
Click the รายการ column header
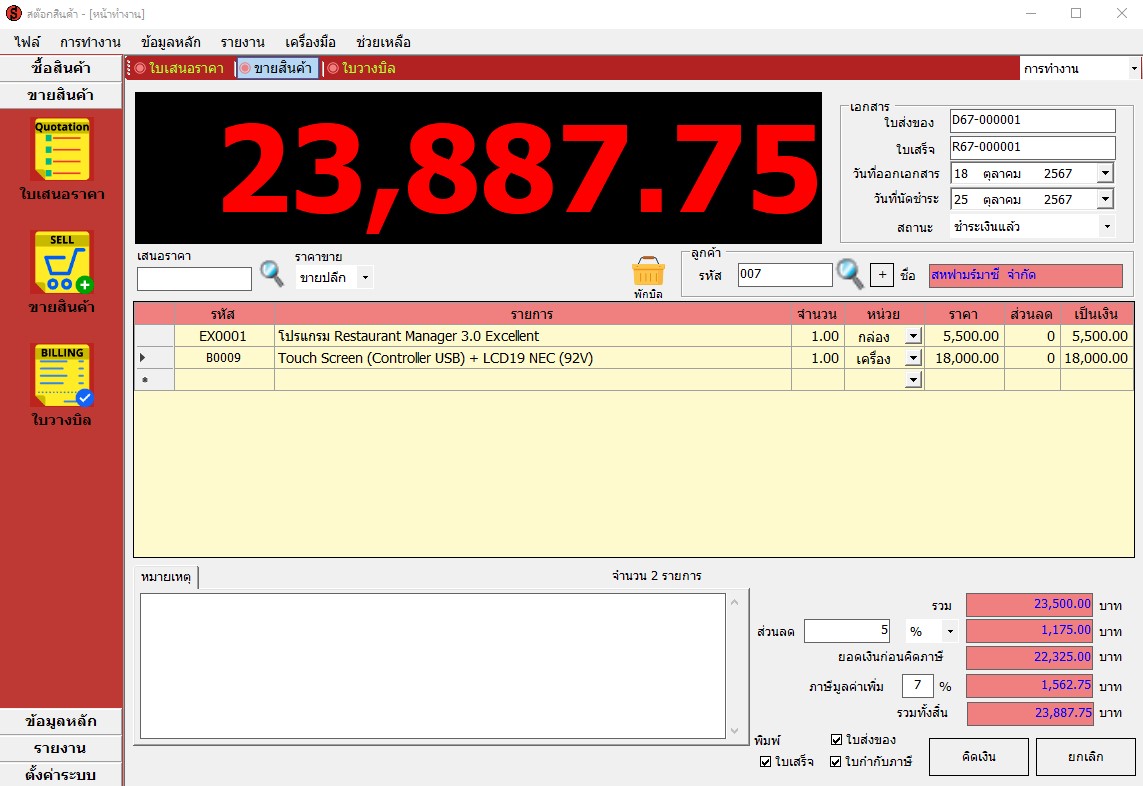pyautogui.click(x=532, y=314)
